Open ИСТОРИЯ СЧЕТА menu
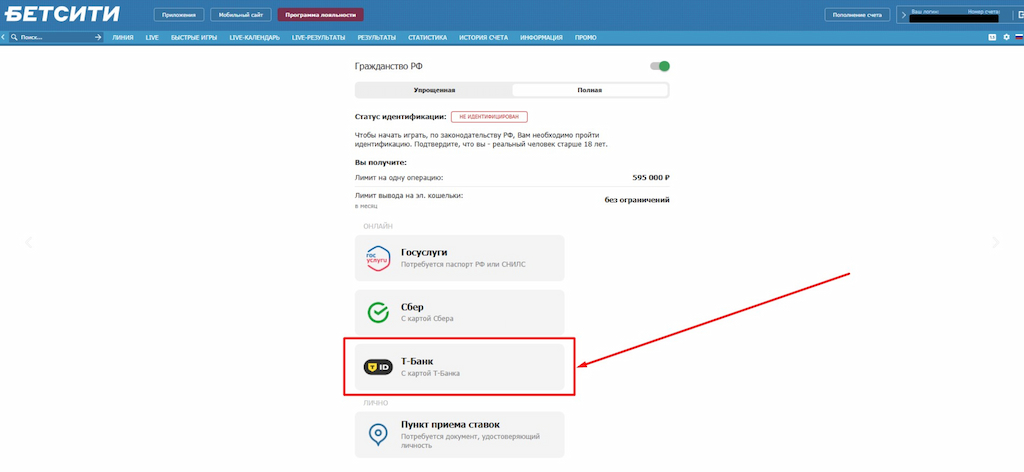The width and height of the screenshot is (1024, 472). (x=483, y=38)
